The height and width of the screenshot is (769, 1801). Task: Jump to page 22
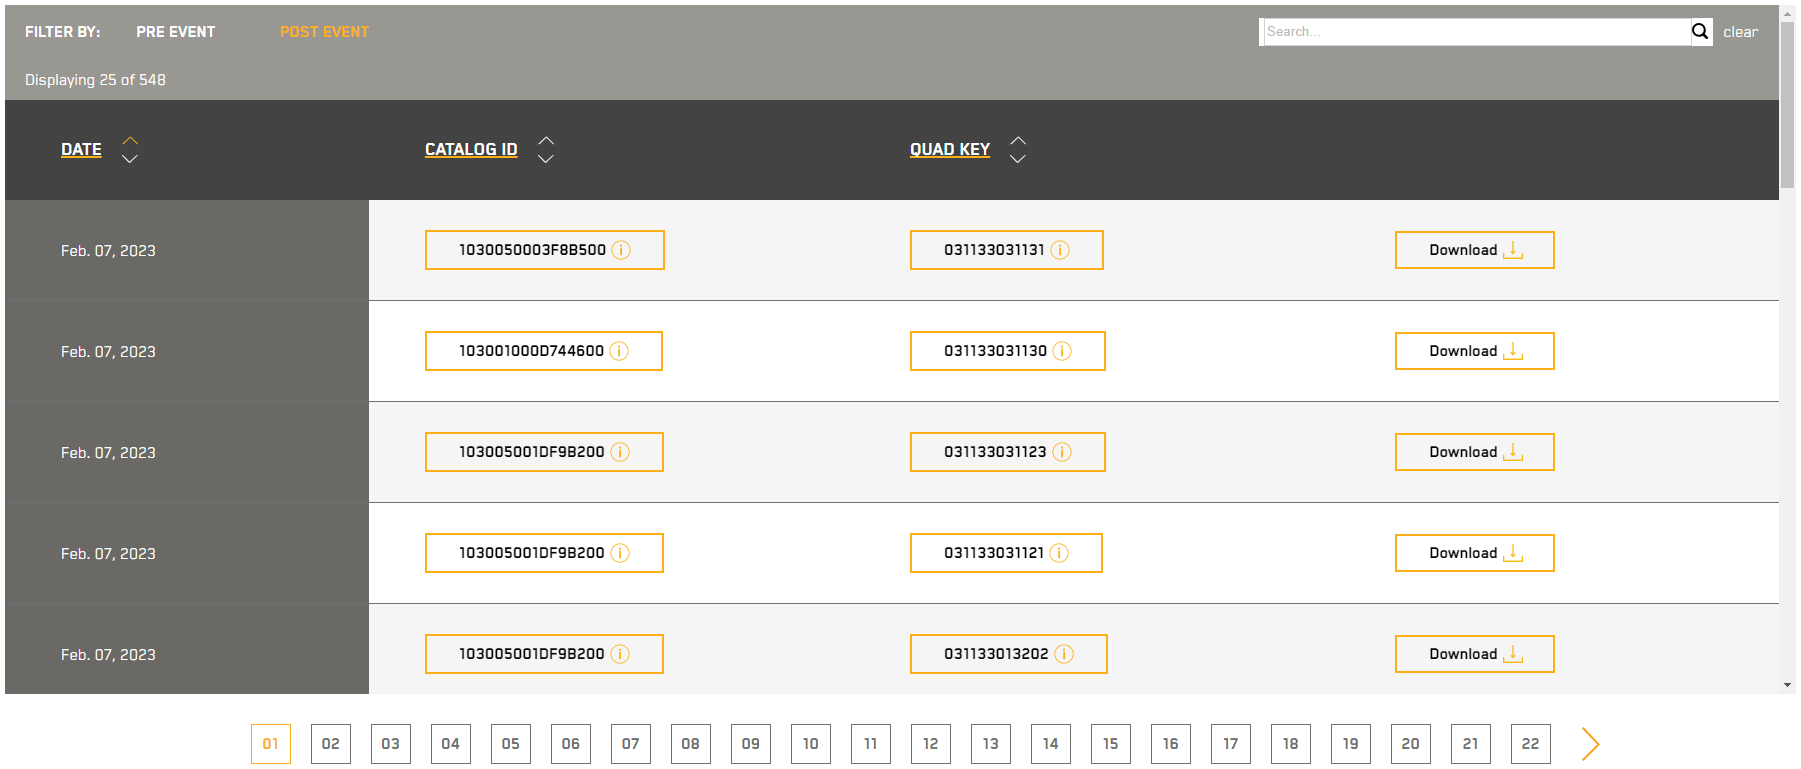pos(1531,744)
